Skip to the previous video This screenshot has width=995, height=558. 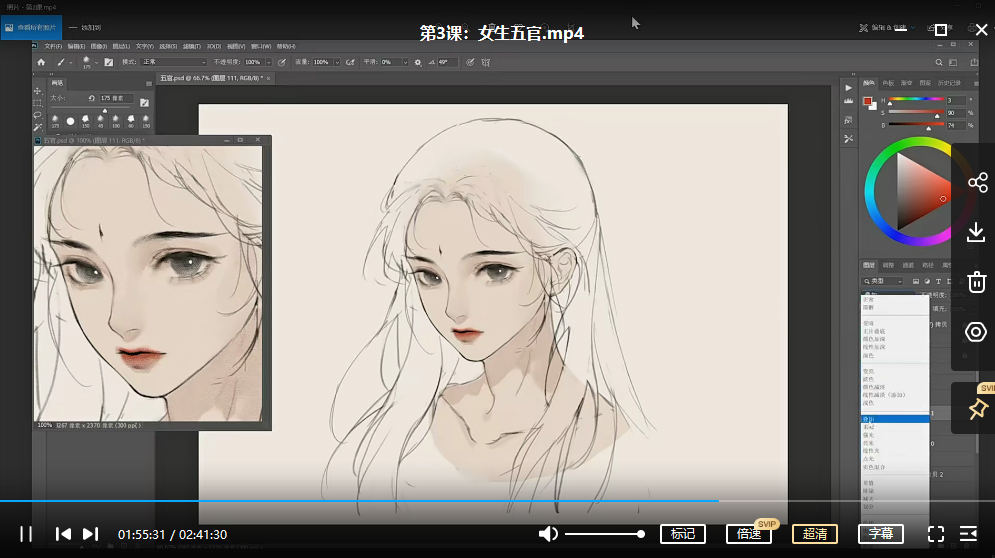coord(63,534)
